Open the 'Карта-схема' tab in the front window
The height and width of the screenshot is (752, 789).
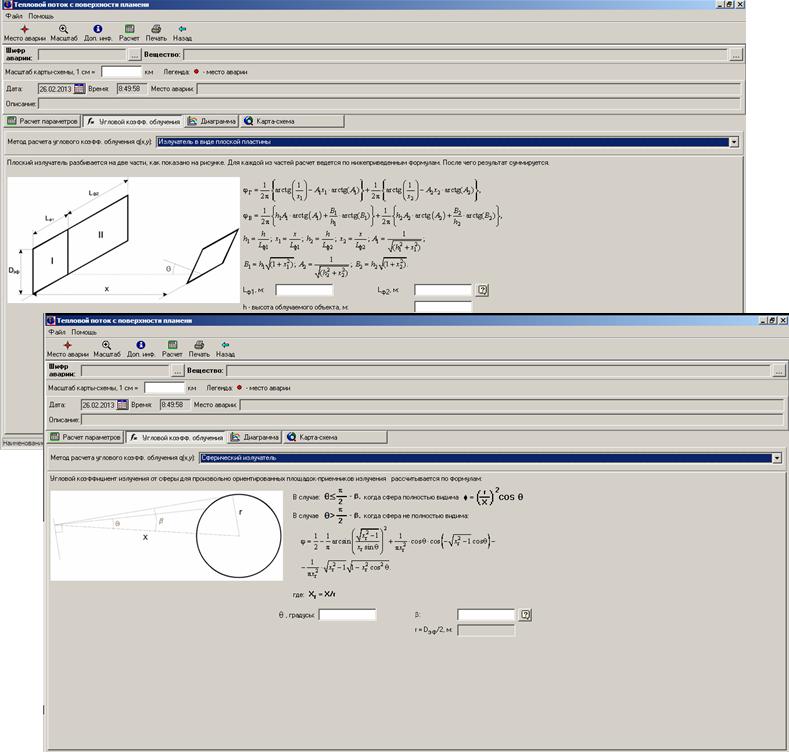(311, 437)
